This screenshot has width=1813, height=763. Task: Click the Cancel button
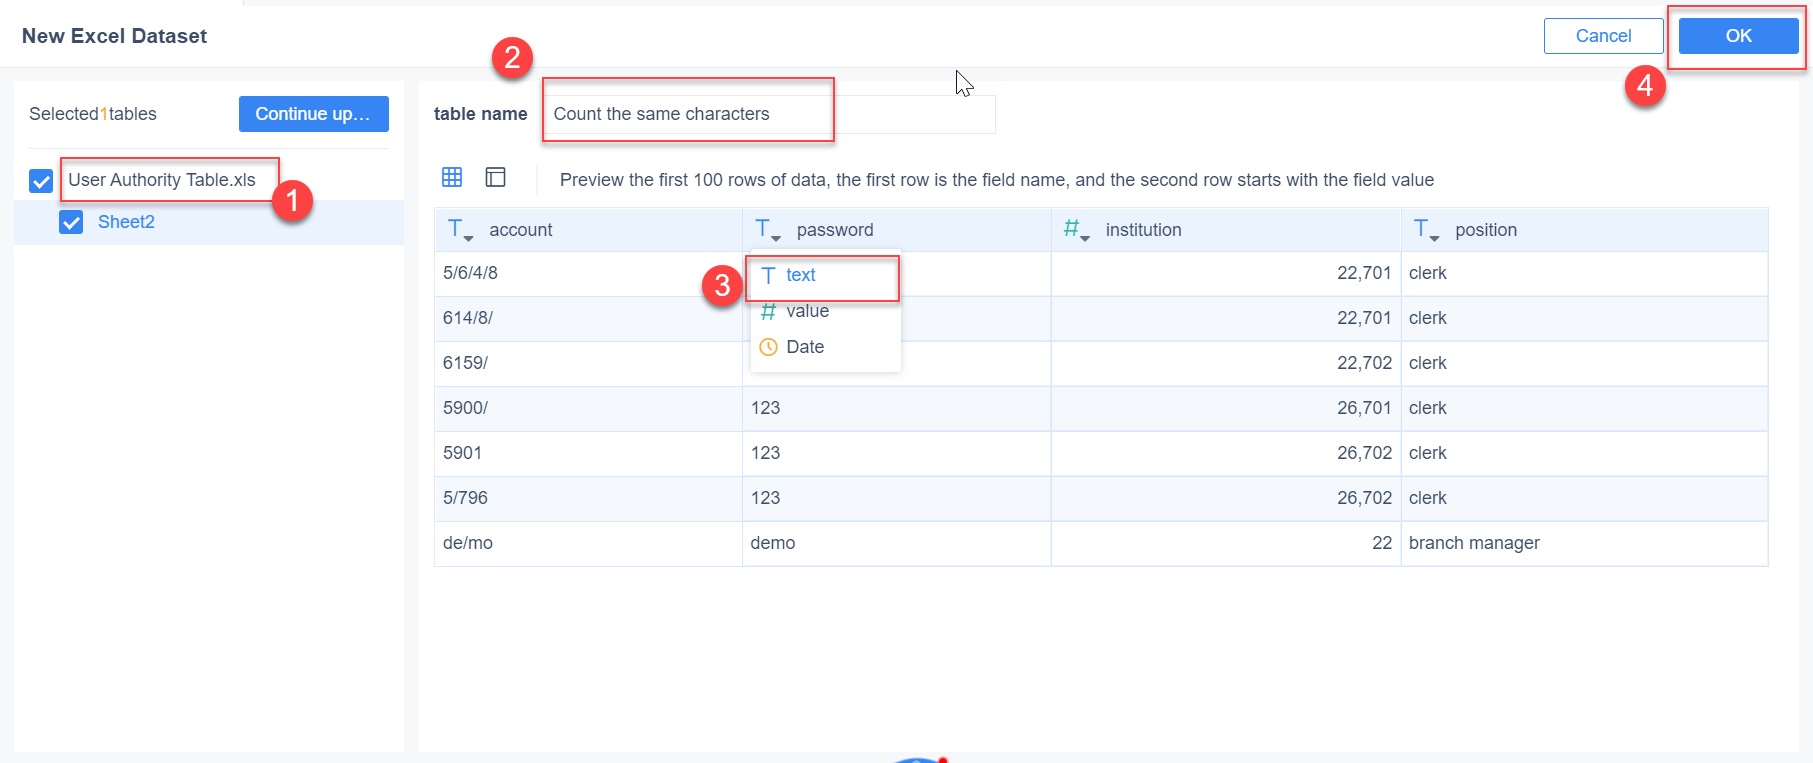pyautogui.click(x=1603, y=36)
